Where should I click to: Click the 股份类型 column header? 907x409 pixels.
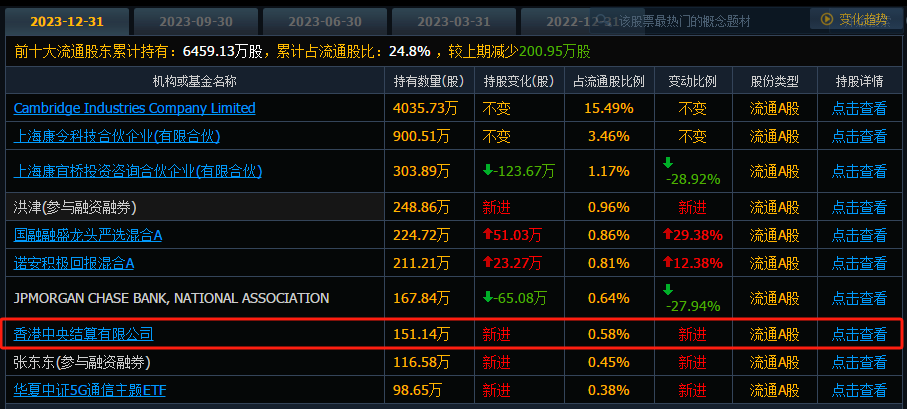pos(775,81)
